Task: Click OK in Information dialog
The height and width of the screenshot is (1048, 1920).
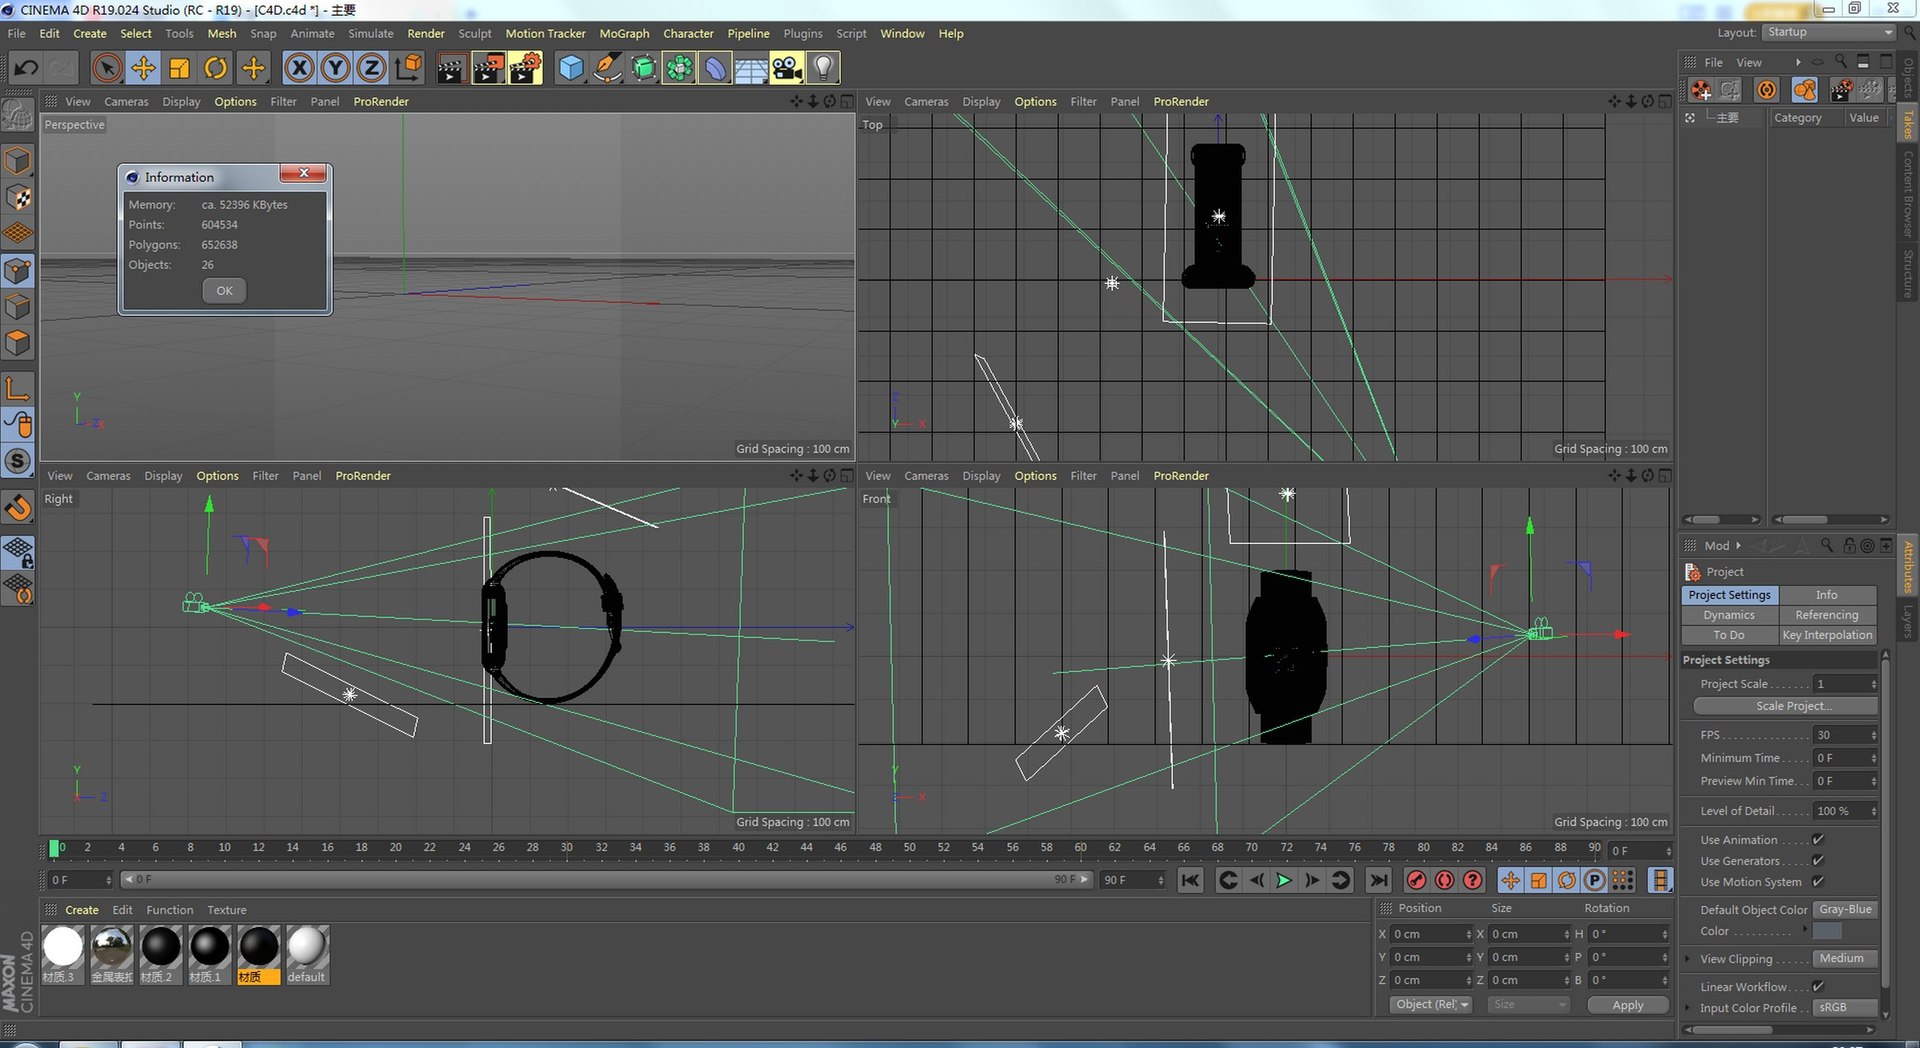Action: tap(224, 291)
